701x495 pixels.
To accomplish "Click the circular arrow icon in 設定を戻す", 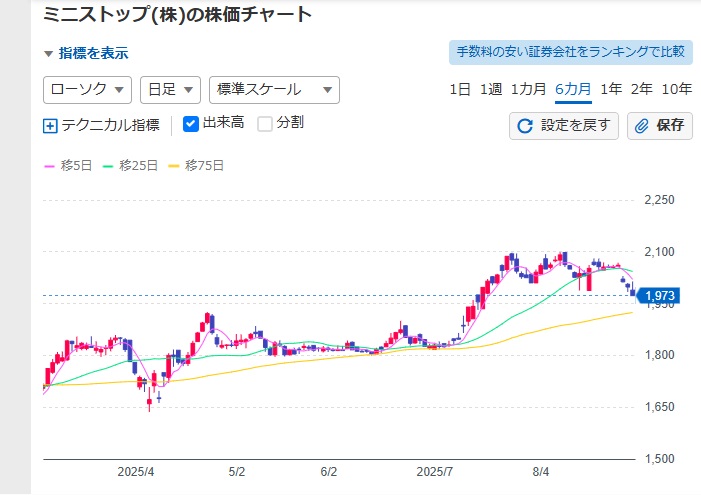I will [x=525, y=126].
